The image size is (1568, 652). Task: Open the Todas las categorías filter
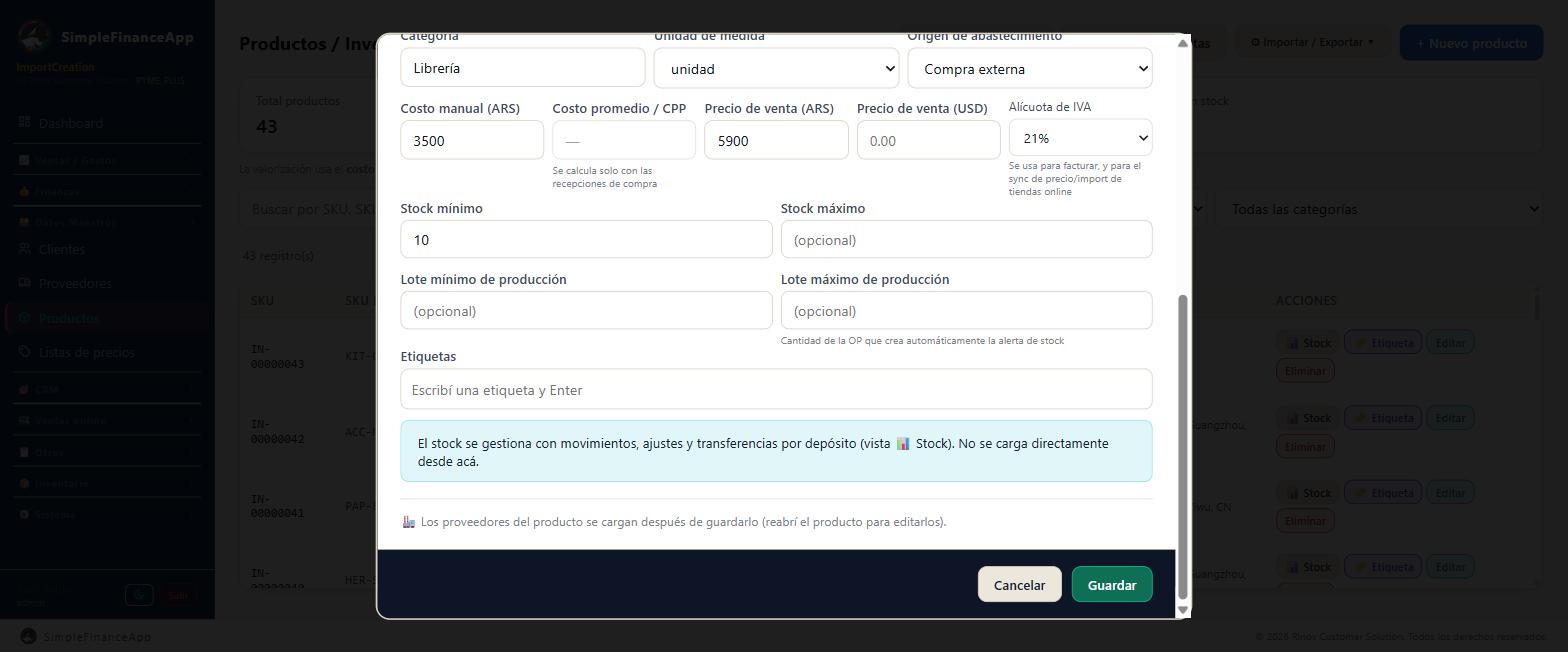[x=1378, y=209]
